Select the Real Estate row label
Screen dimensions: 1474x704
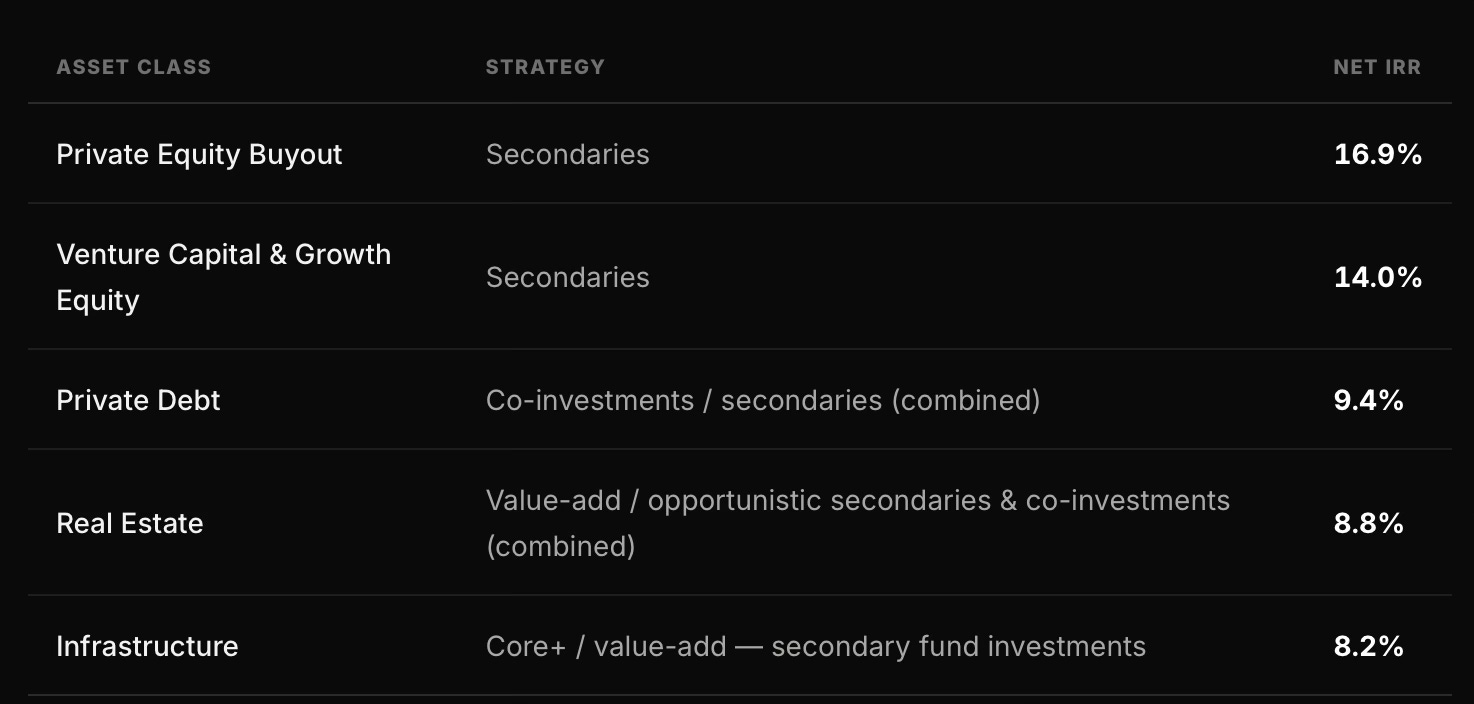(x=130, y=523)
